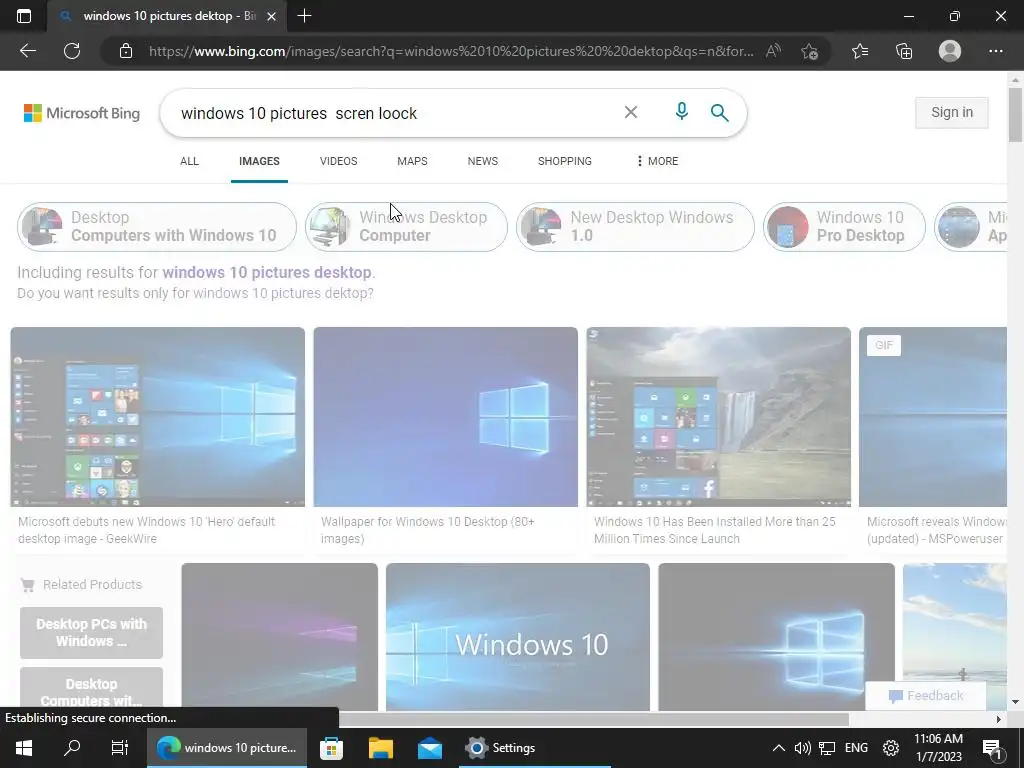The image size is (1024, 768).
Task: Switch to the NEWS tab
Action: click(x=483, y=161)
